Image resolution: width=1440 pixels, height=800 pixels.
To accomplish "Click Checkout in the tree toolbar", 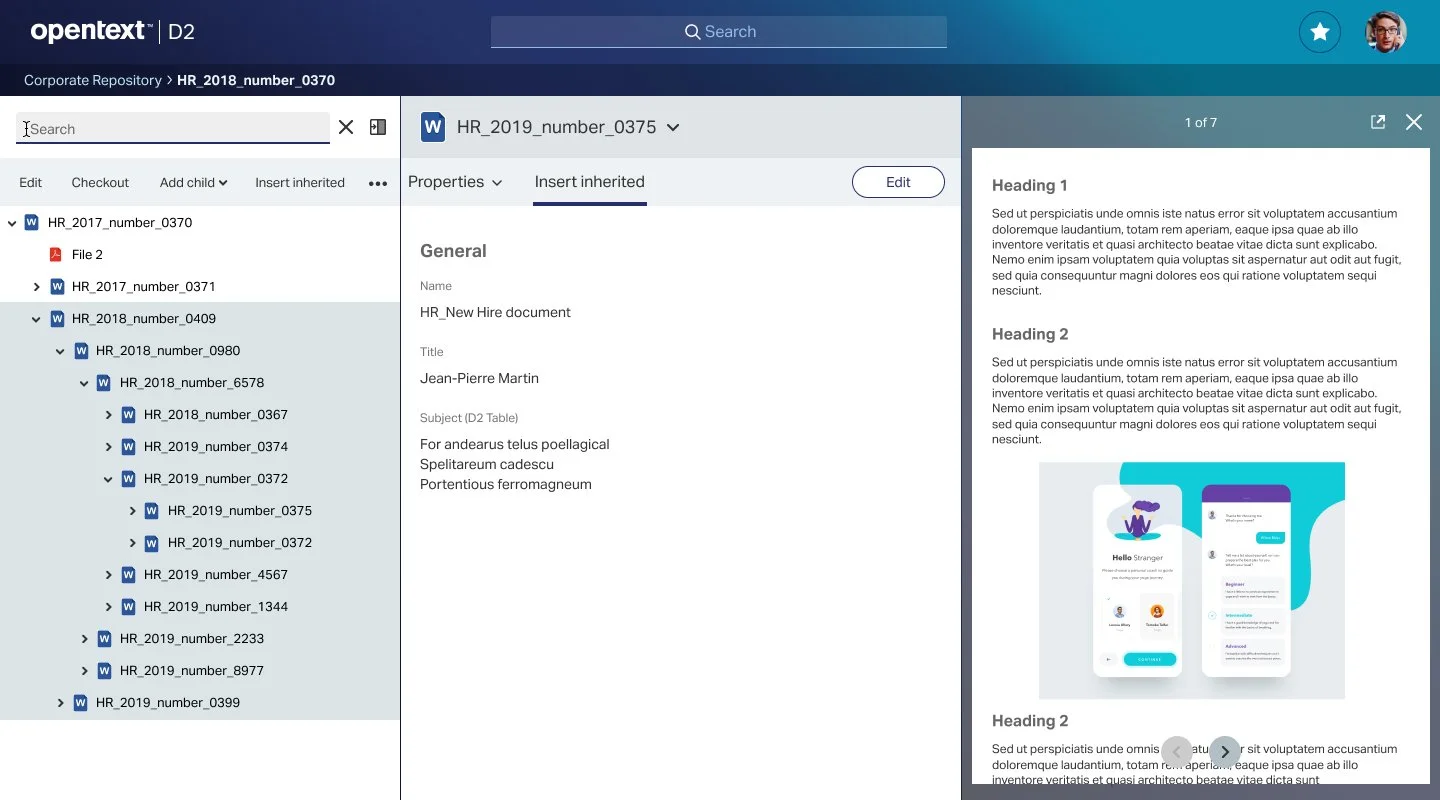I will 100,183.
